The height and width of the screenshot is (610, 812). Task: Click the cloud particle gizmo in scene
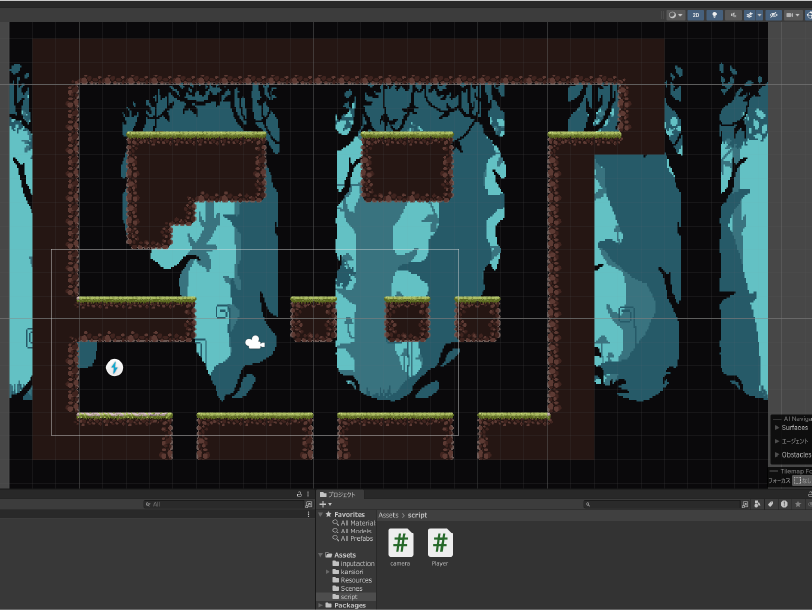coord(255,343)
